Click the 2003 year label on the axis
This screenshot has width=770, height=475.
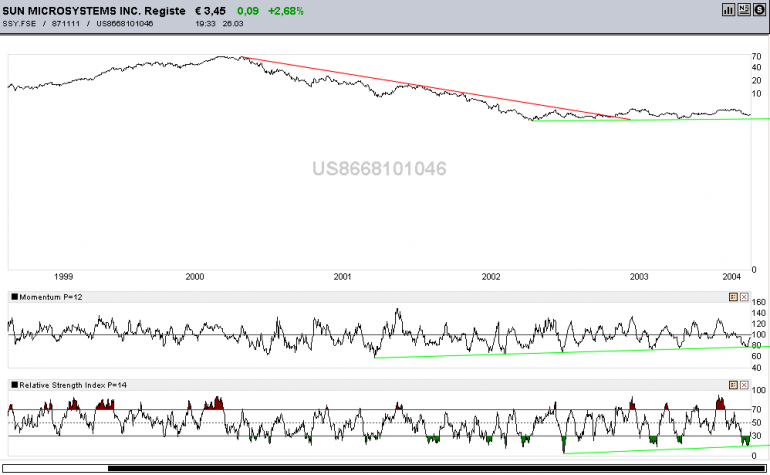(639, 277)
